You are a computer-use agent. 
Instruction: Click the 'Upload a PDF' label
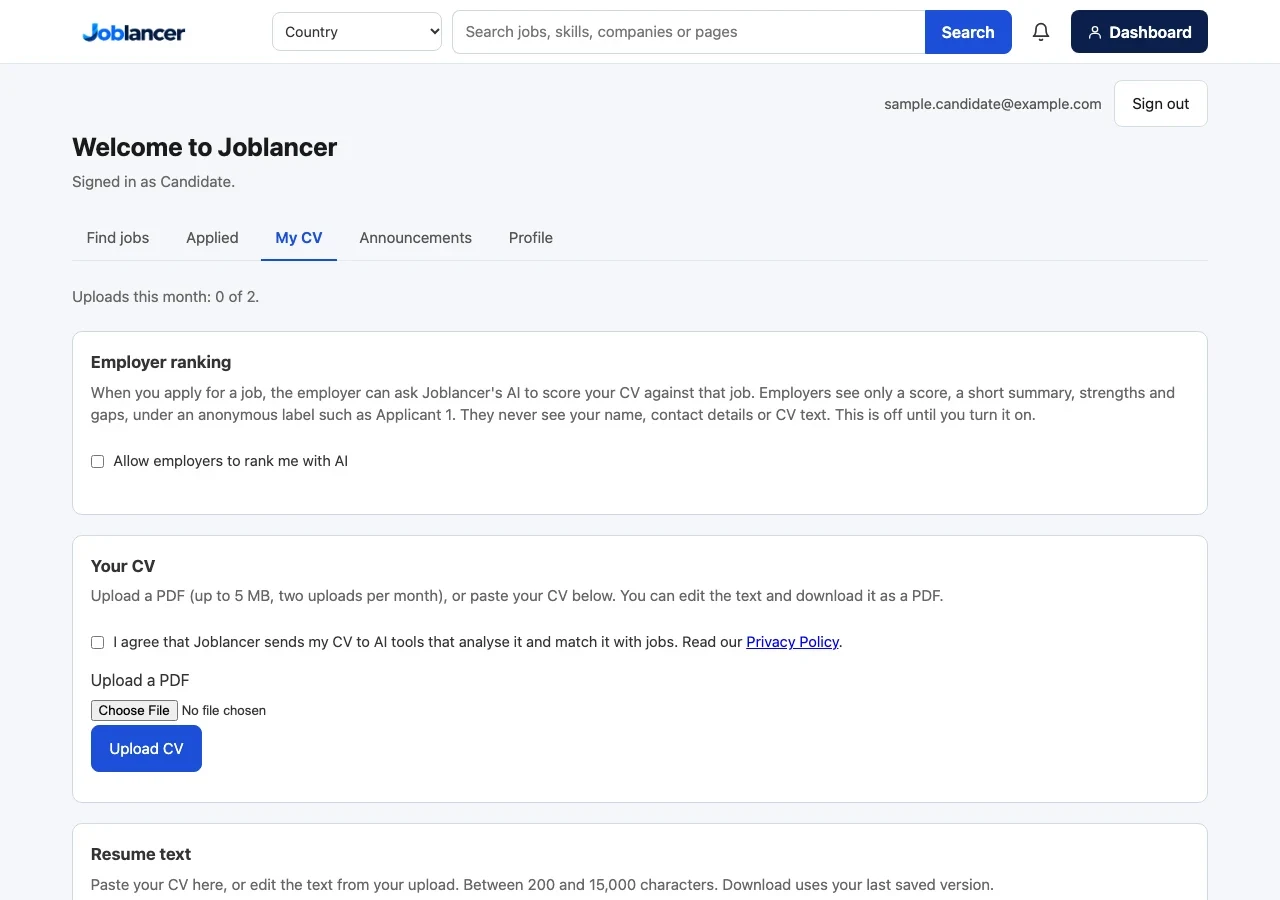click(140, 680)
